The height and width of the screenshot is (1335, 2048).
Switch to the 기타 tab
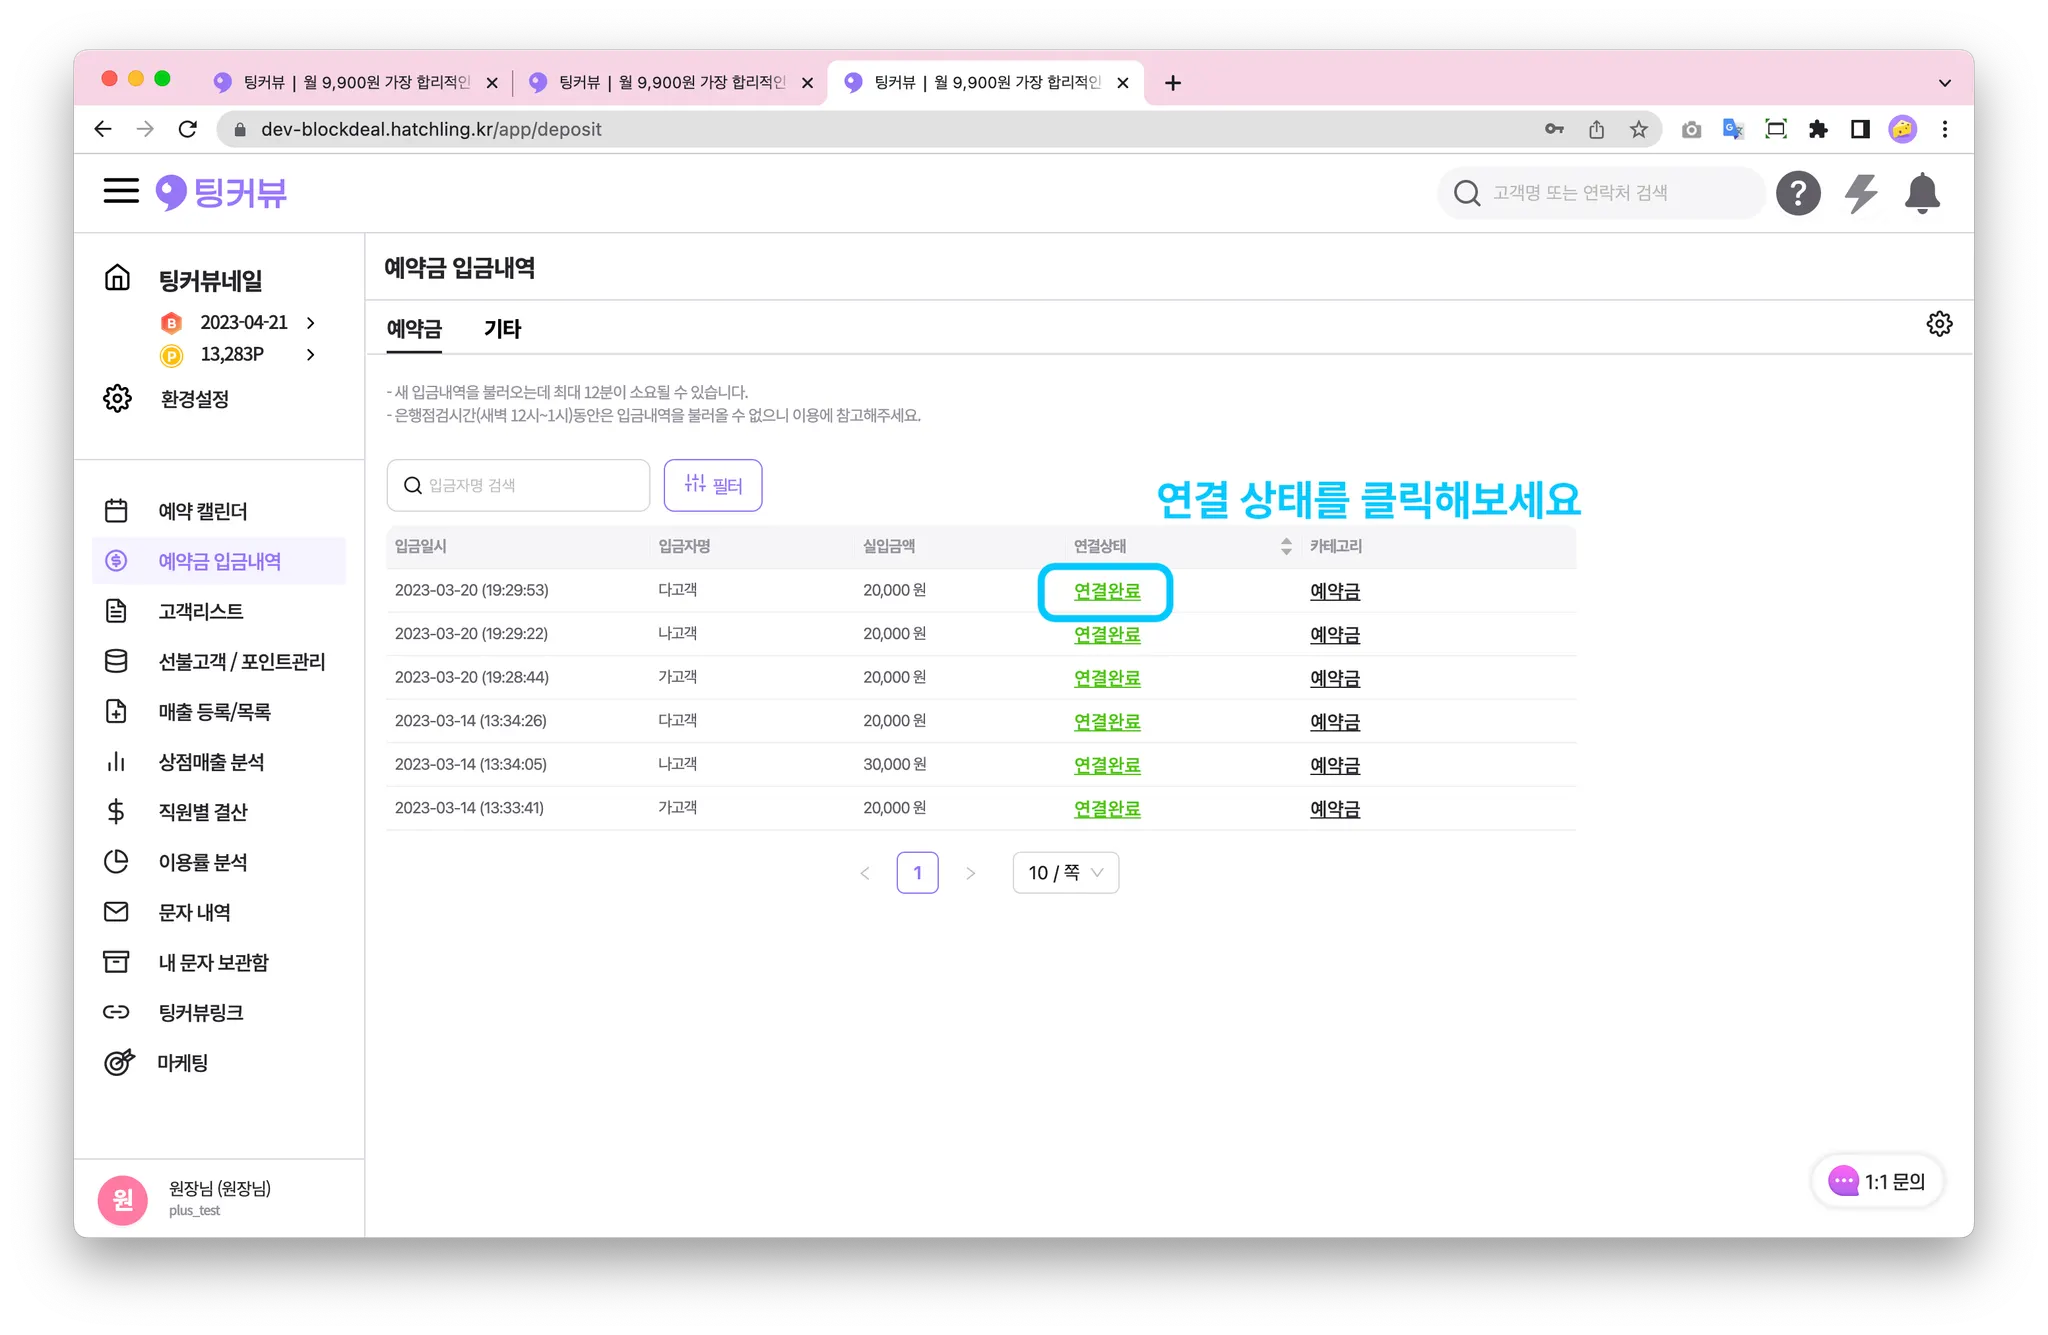click(x=502, y=329)
